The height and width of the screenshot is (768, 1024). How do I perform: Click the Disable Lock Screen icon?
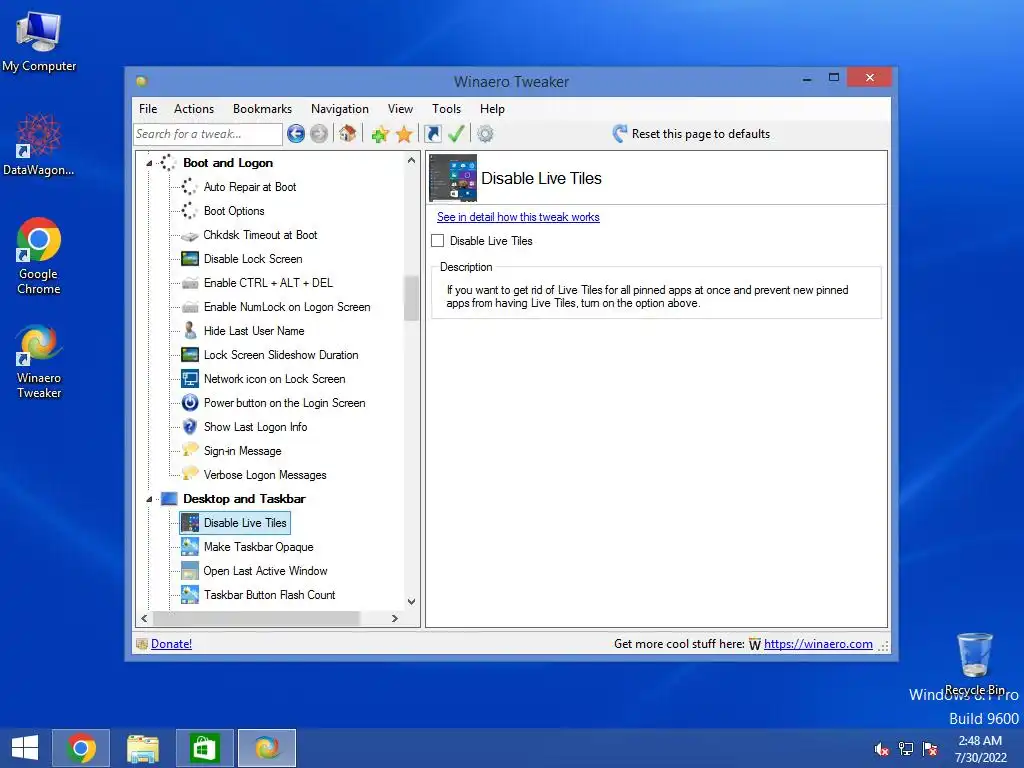(x=189, y=259)
